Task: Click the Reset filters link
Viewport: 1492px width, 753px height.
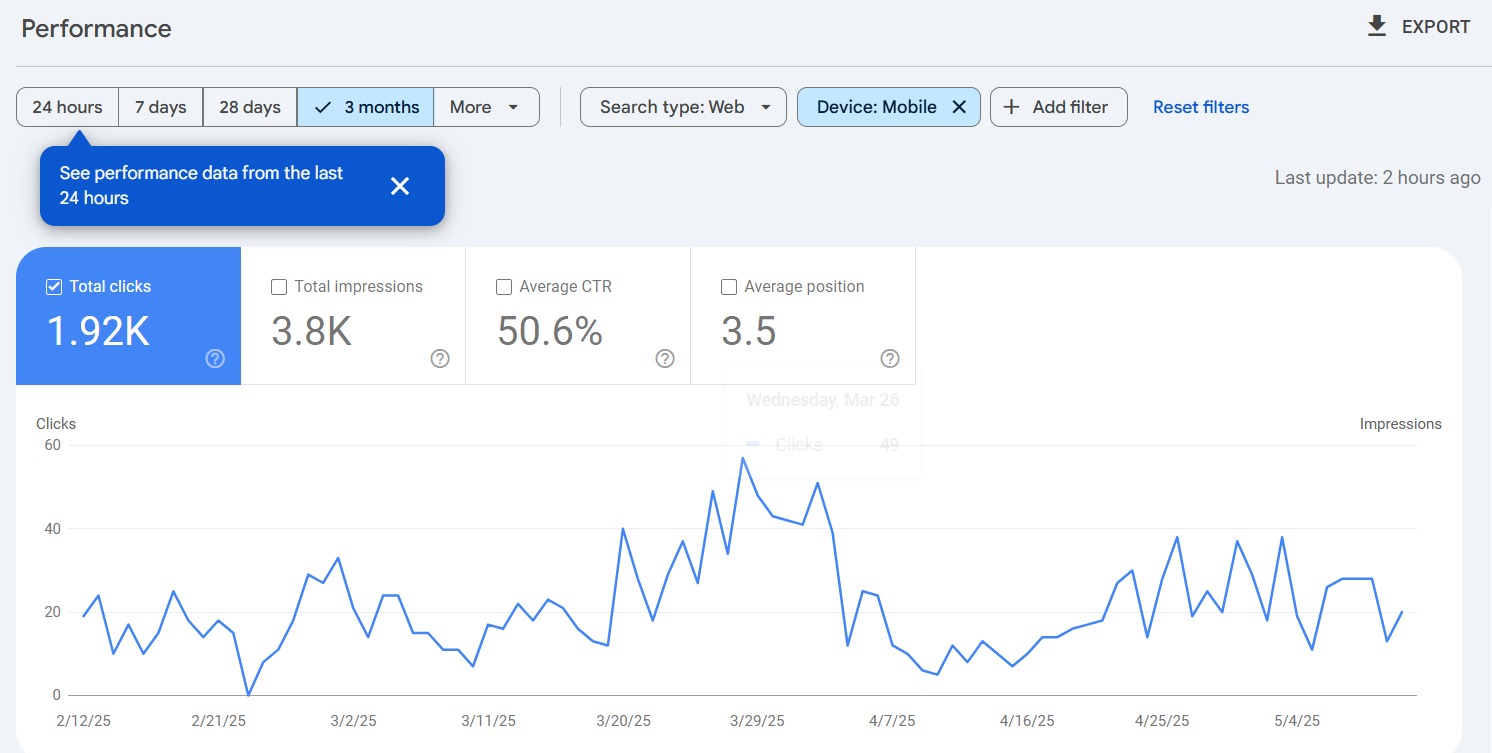Action: (x=1200, y=107)
